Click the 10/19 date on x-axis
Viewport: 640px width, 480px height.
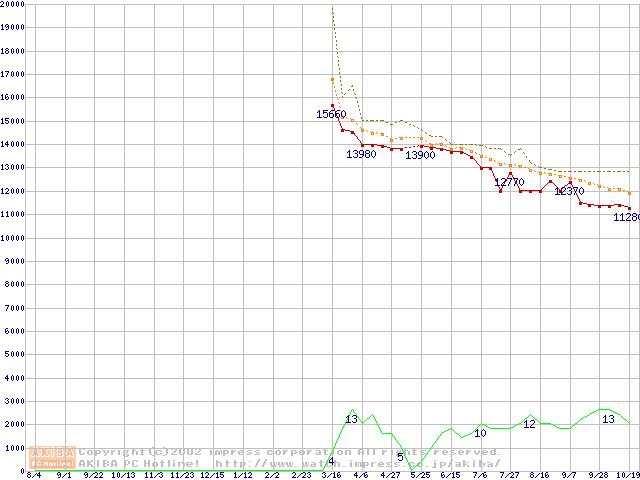pyautogui.click(x=628, y=475)
